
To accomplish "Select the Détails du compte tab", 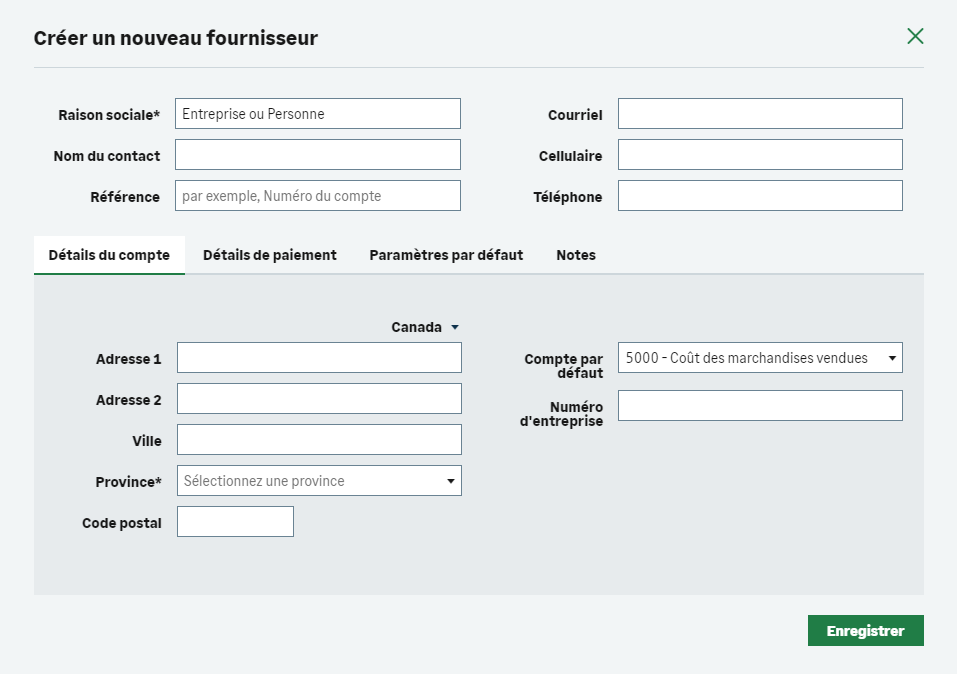I will pyautogui.click(x=109, y=255).
